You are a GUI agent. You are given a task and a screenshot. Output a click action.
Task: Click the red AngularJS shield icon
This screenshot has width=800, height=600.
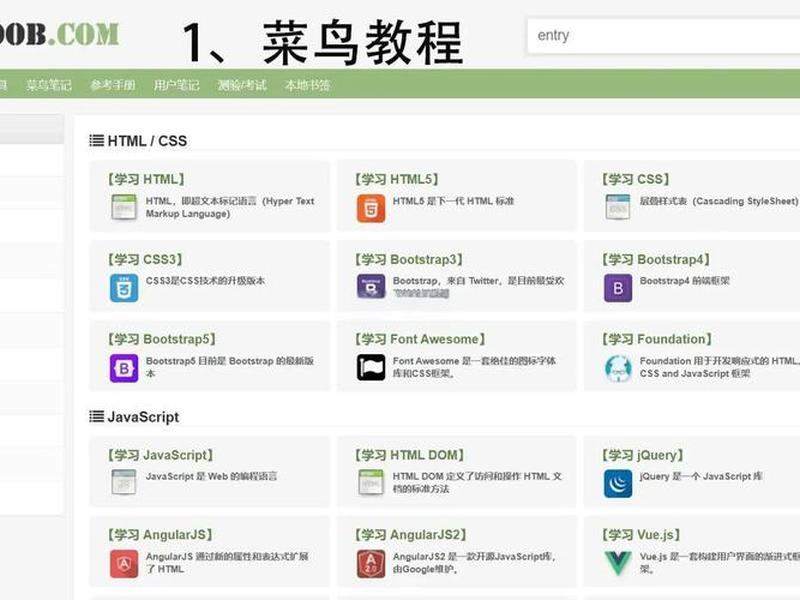pos(124,563)
